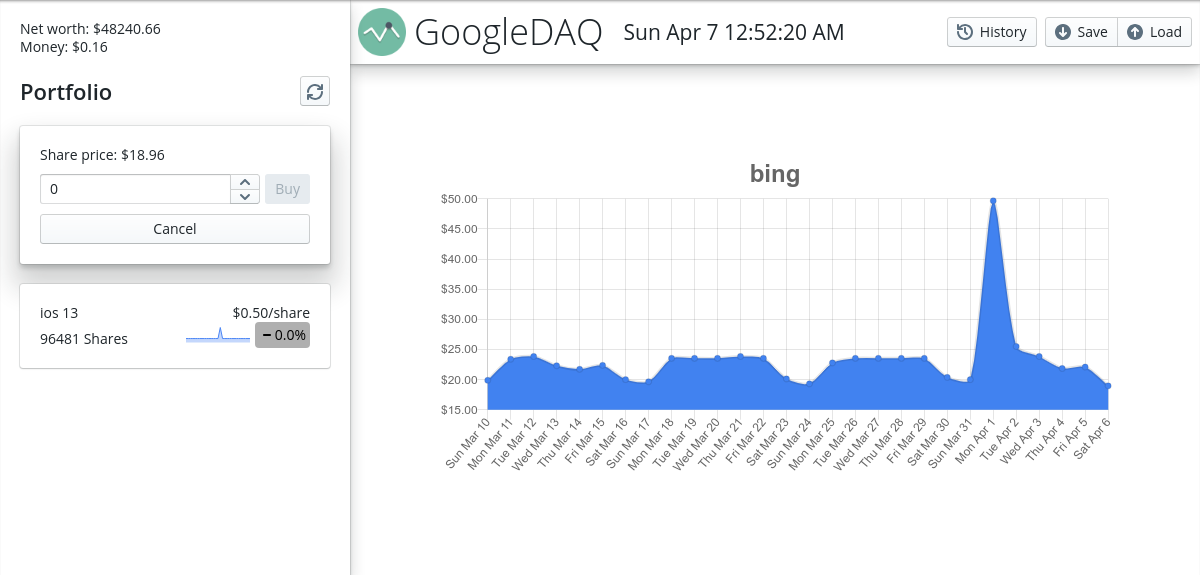
Task: Click the Share price: $18.96 label
Action: tap(102, 155)
